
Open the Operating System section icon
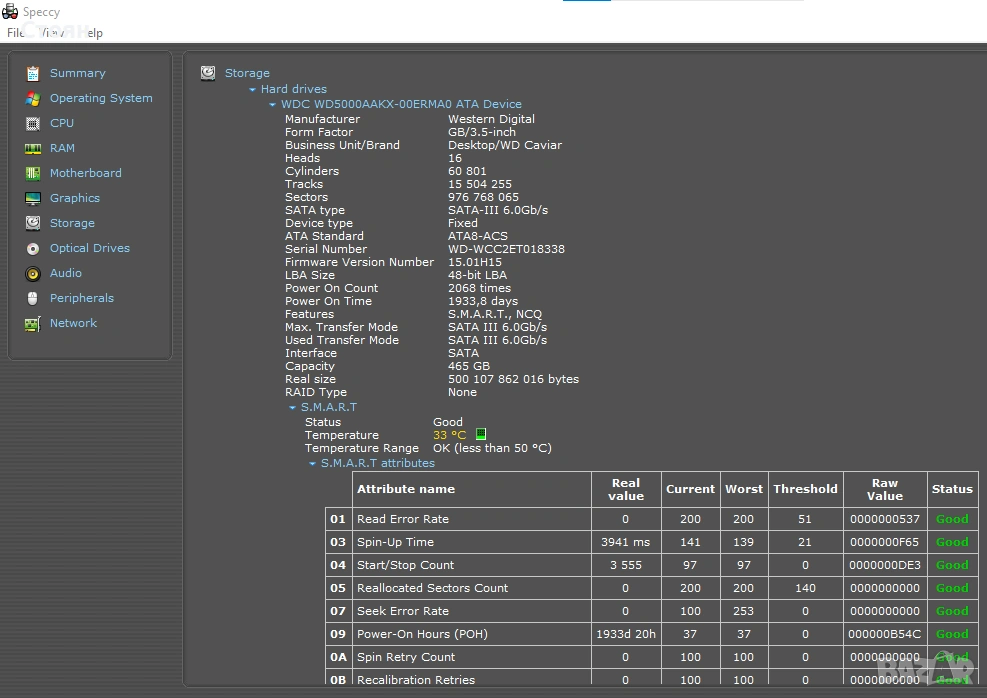33,98
